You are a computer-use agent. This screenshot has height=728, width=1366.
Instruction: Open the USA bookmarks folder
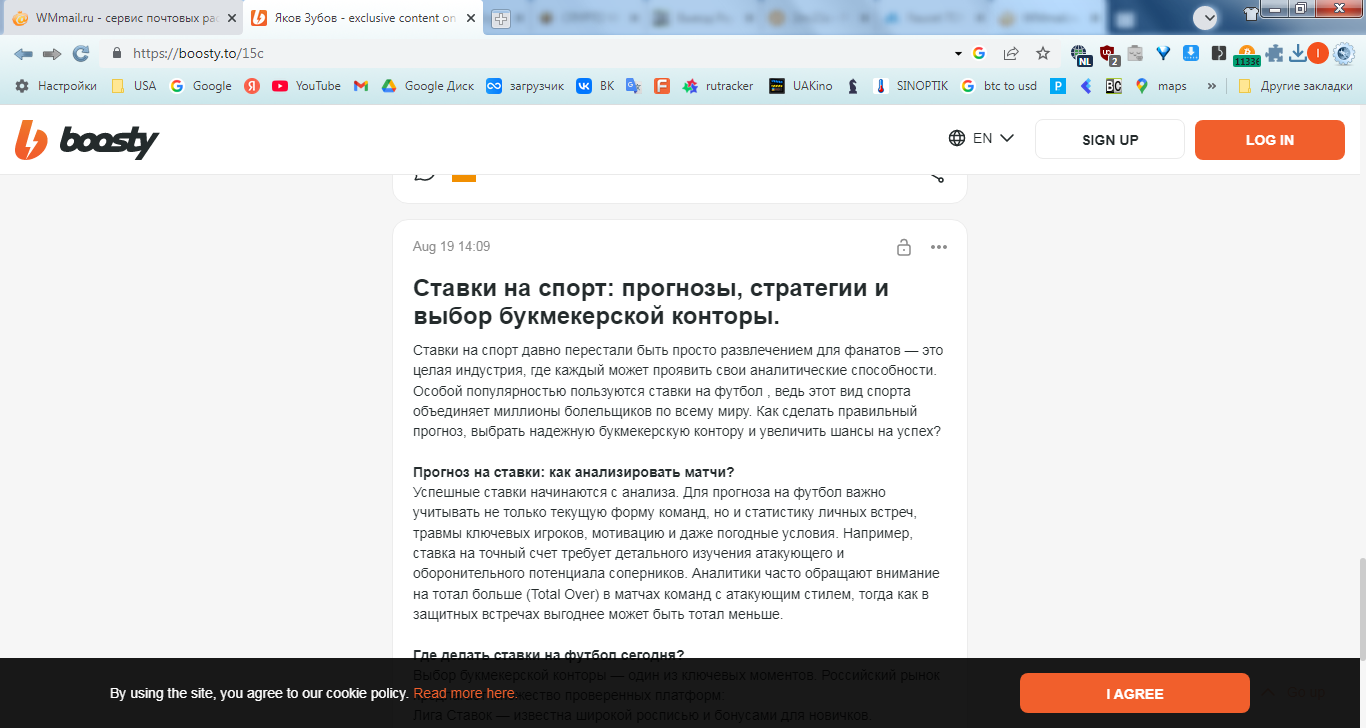click(133, 86)
